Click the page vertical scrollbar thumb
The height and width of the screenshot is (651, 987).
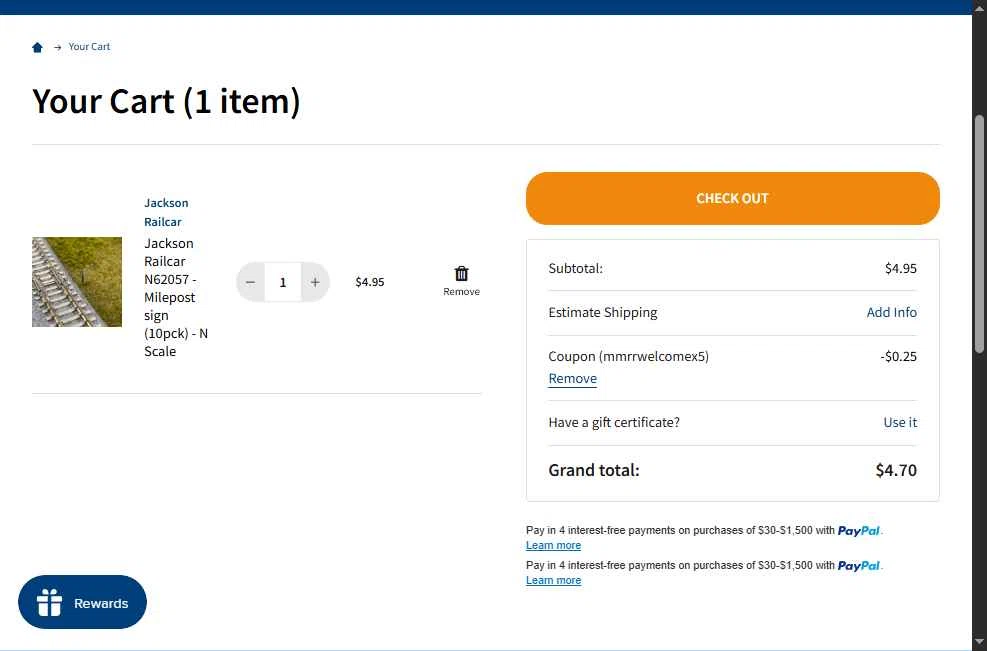click(979, 234)
